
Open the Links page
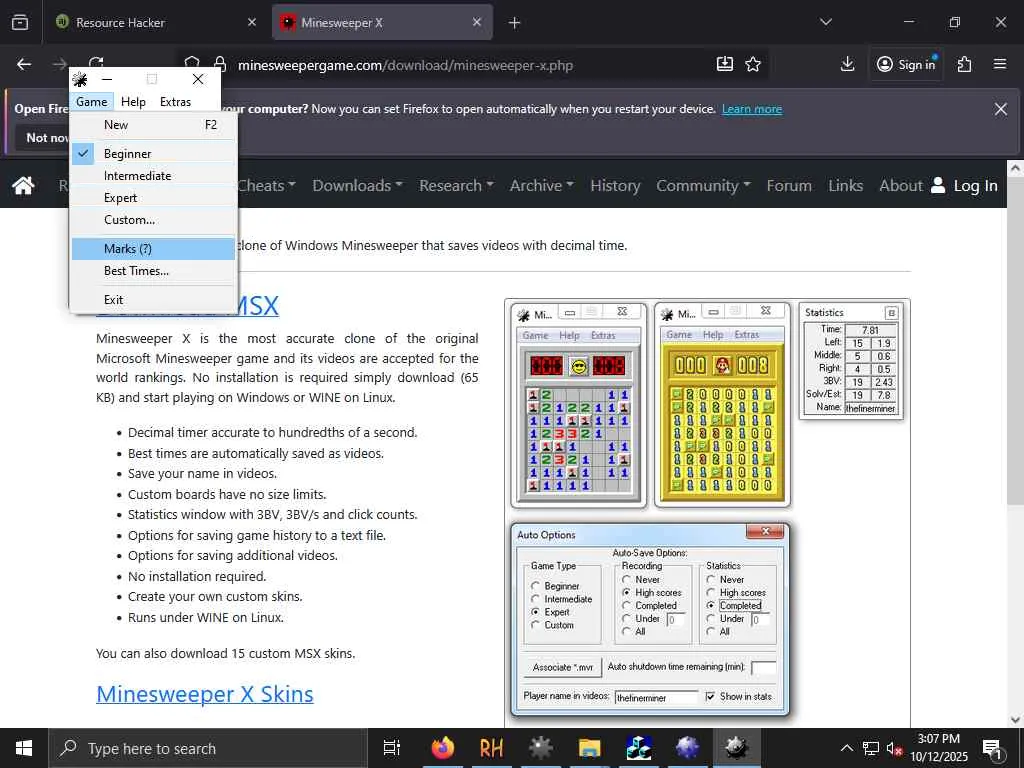tap(846, 185)
